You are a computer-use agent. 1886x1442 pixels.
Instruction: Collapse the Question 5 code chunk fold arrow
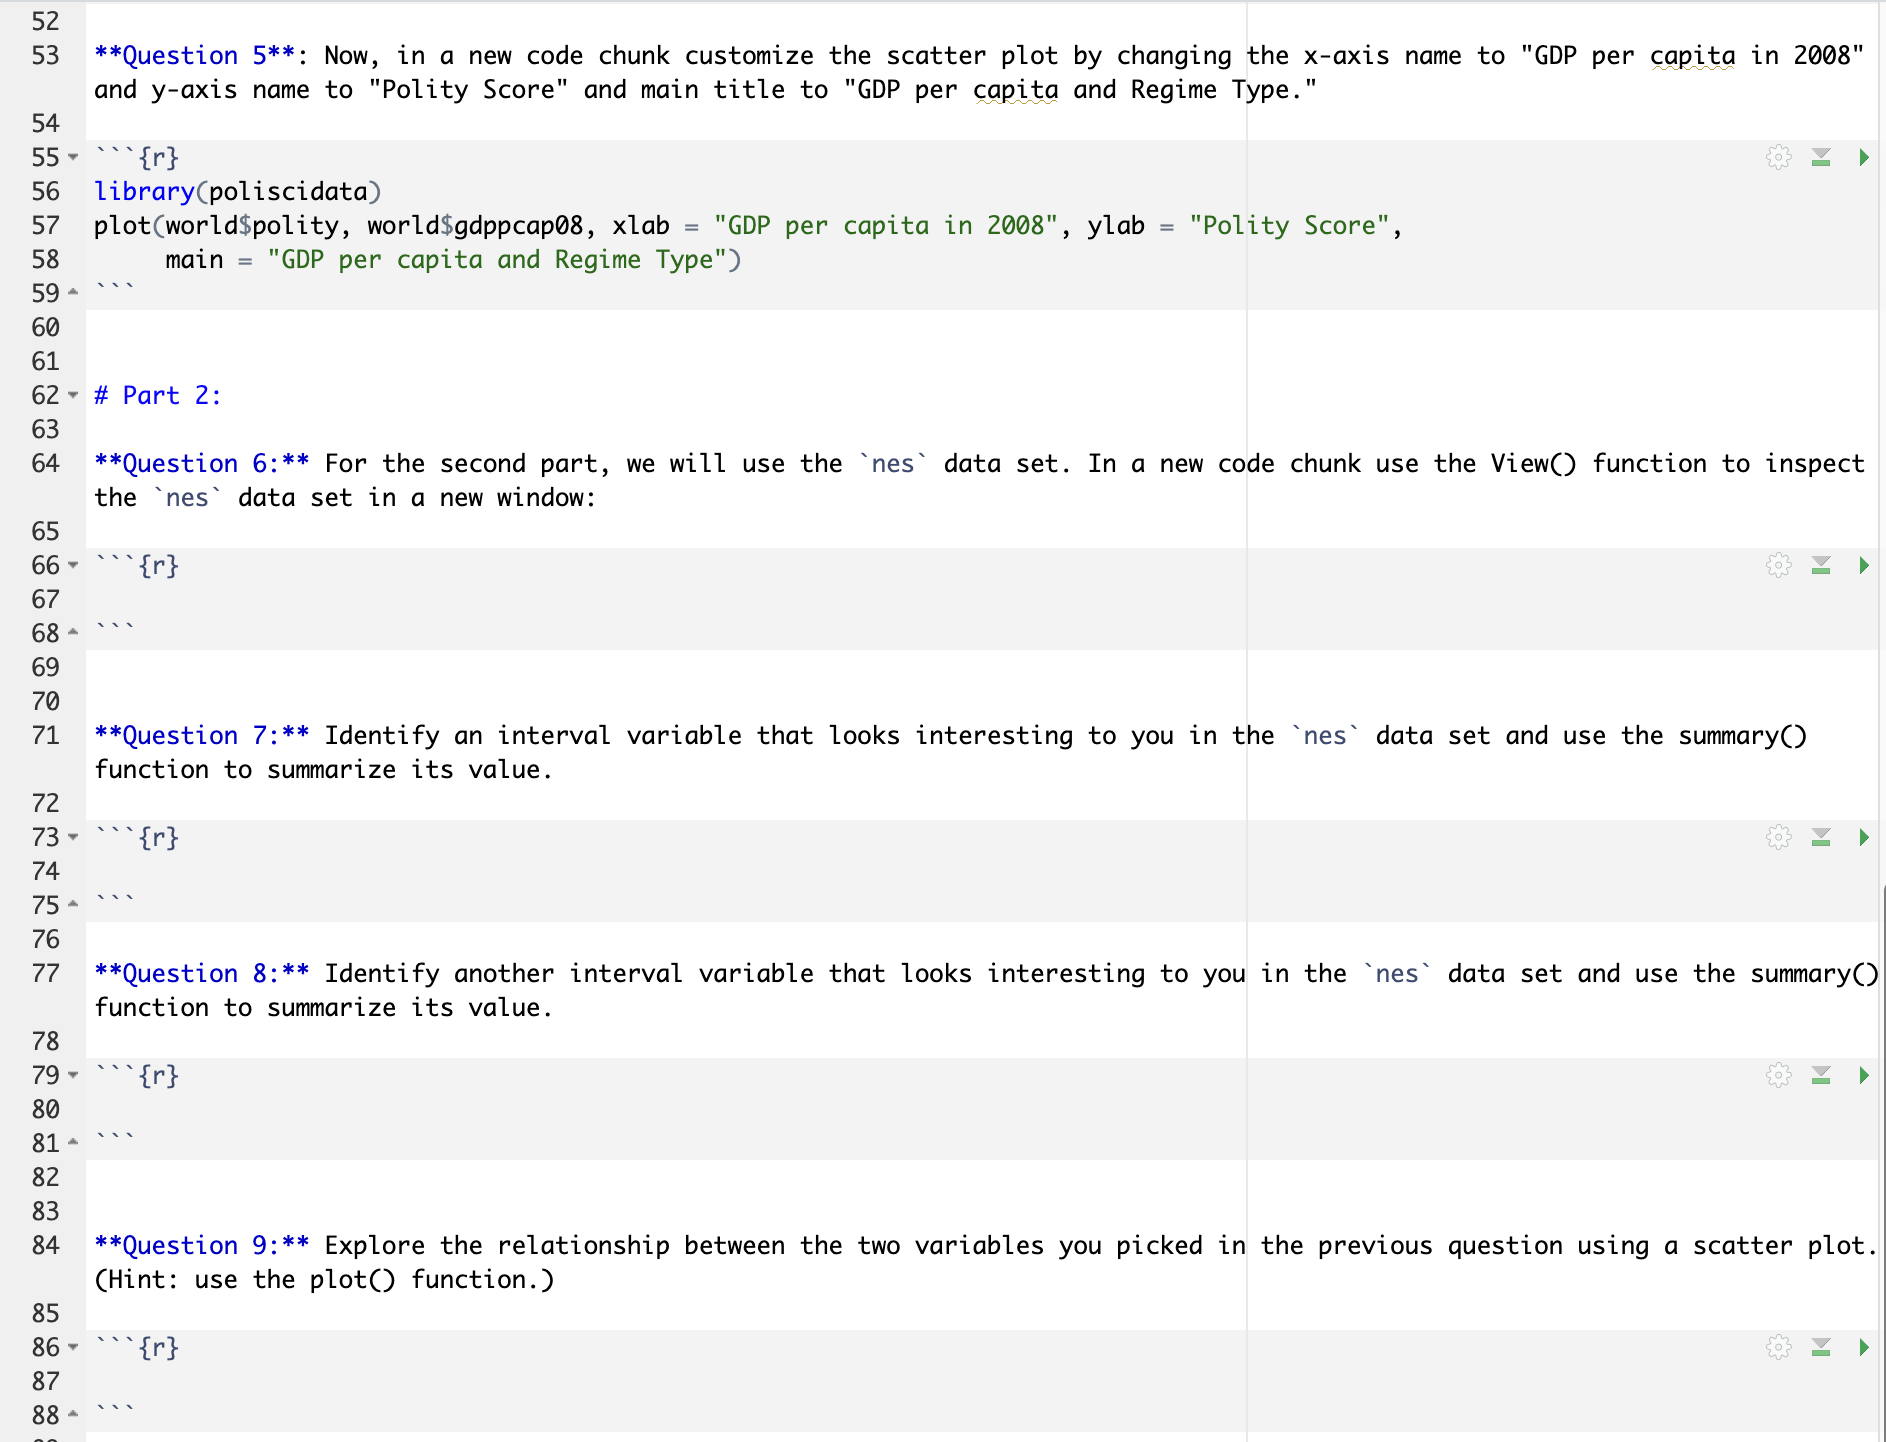pos(72,158)
